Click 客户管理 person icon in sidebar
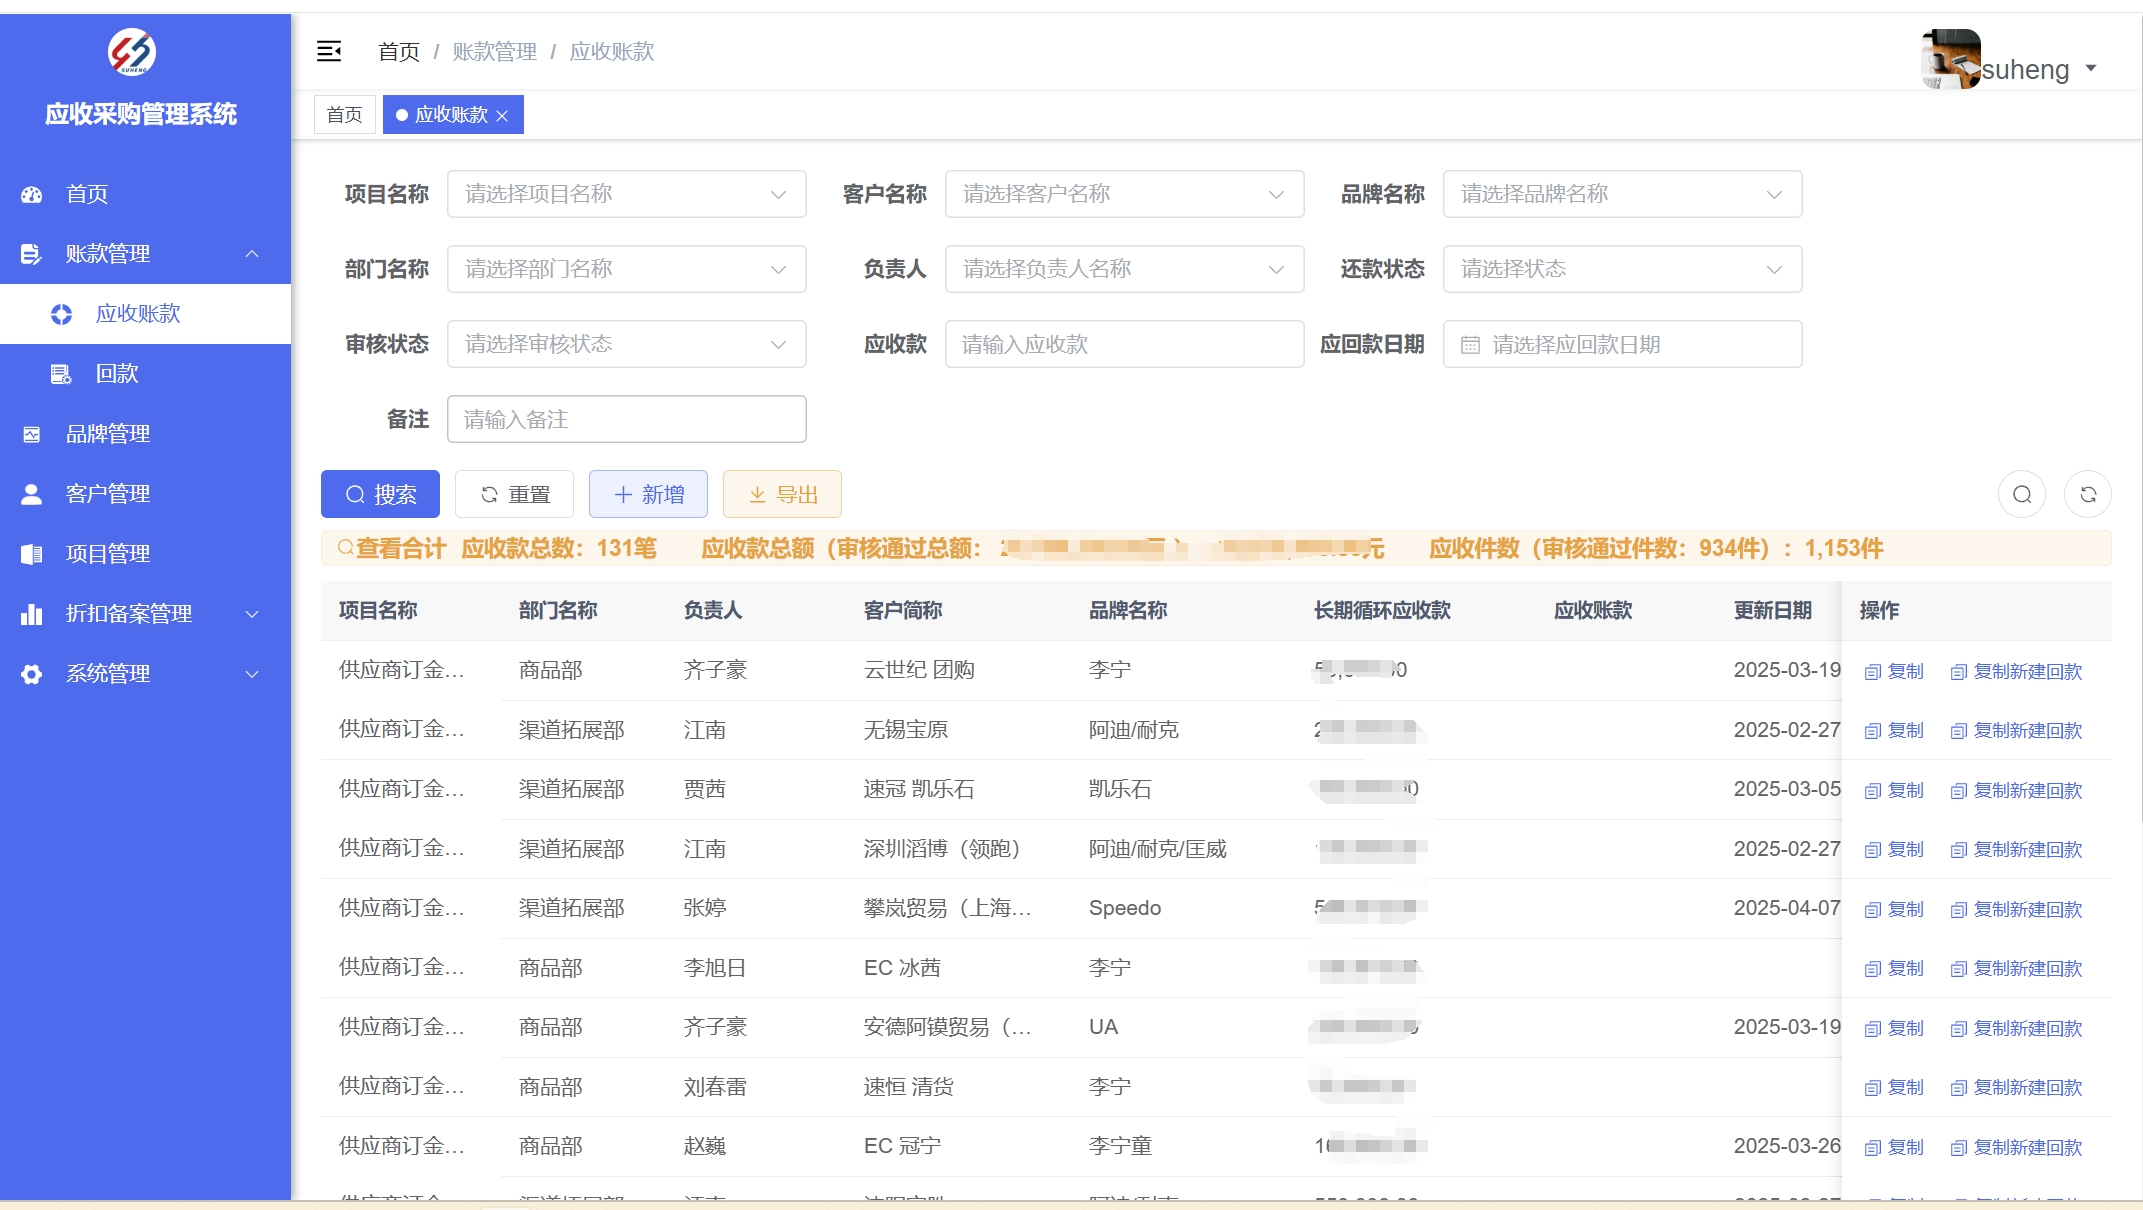This screenshot has height=1210, width=2143. click(x=32, y=494)
